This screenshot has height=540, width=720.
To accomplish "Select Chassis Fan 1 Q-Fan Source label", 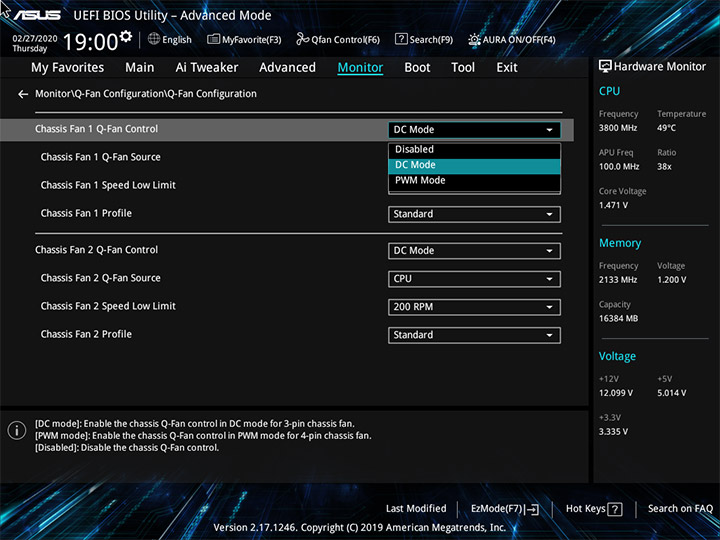I will [x=101, y=157].
